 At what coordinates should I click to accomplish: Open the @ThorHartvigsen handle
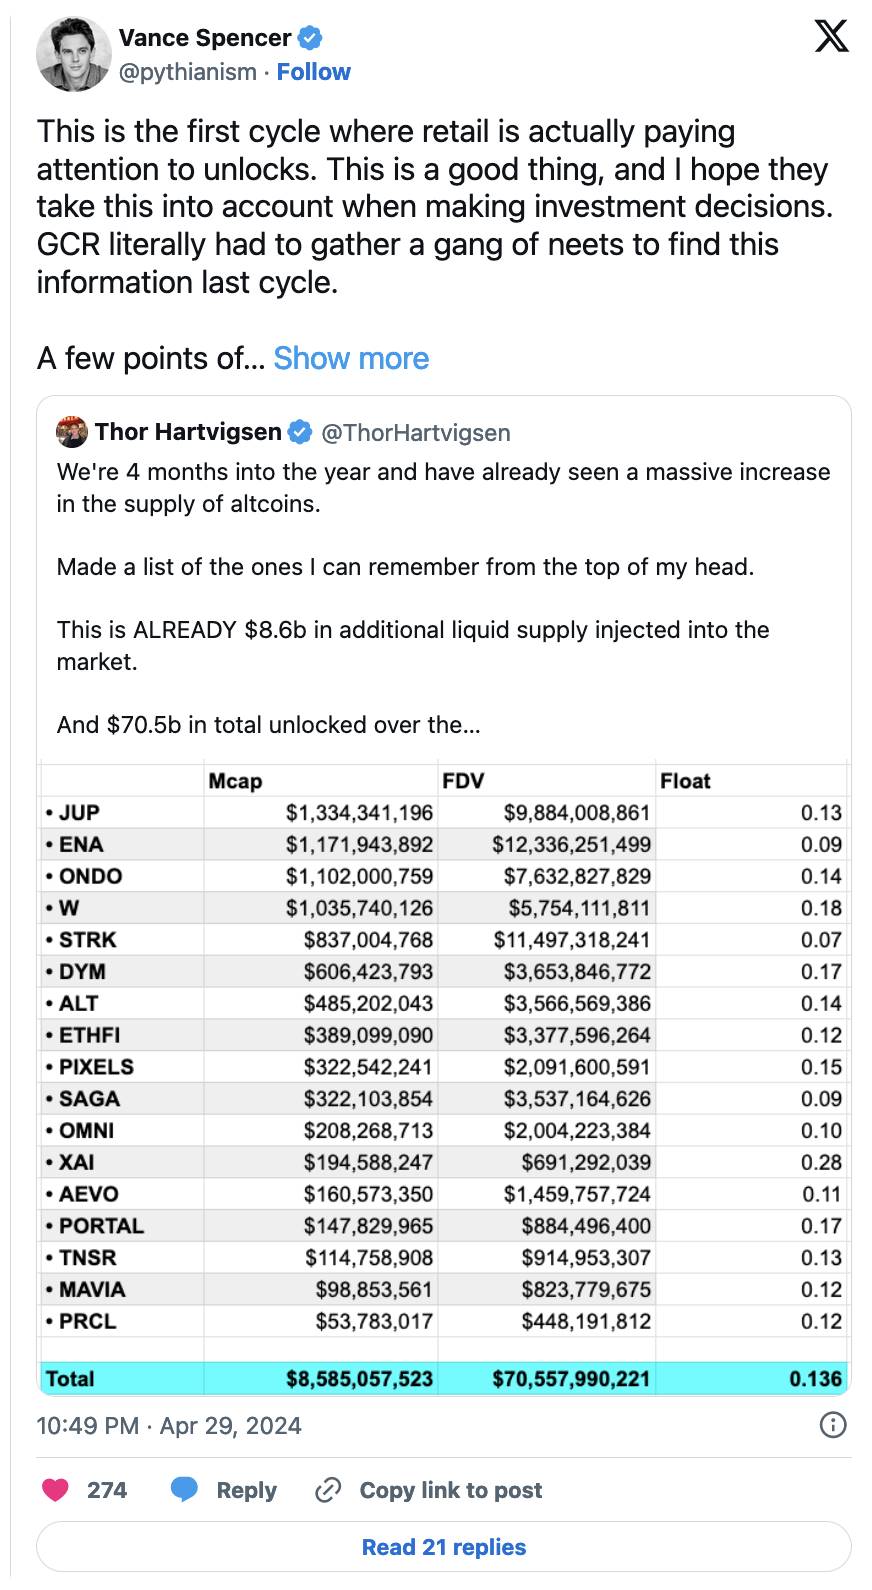click(x=415, y=432)
